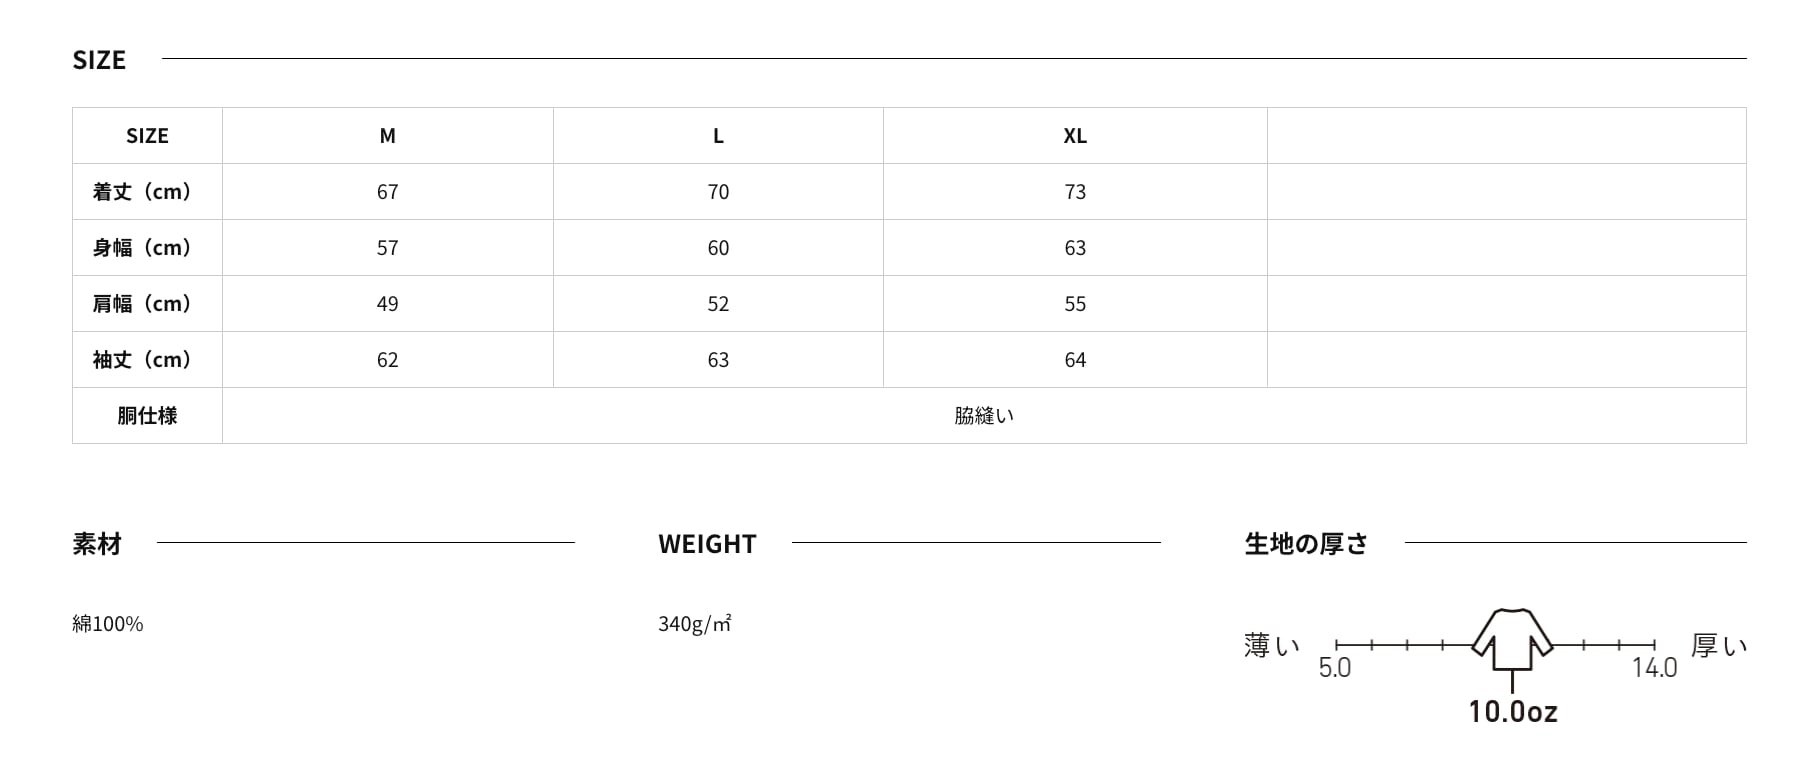Click the 薄い label beside the scale

click(x=1272, y=646)
